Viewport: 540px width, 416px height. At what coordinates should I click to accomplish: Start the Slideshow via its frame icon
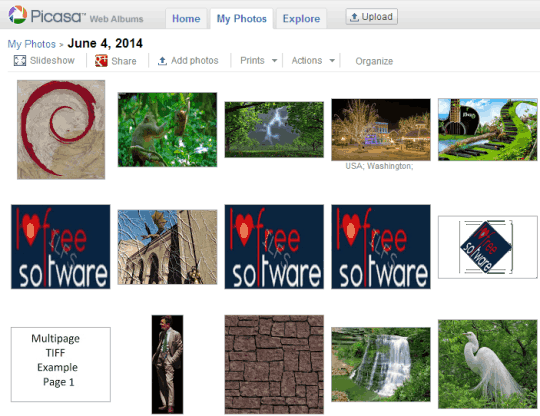[x=20, y=61]
